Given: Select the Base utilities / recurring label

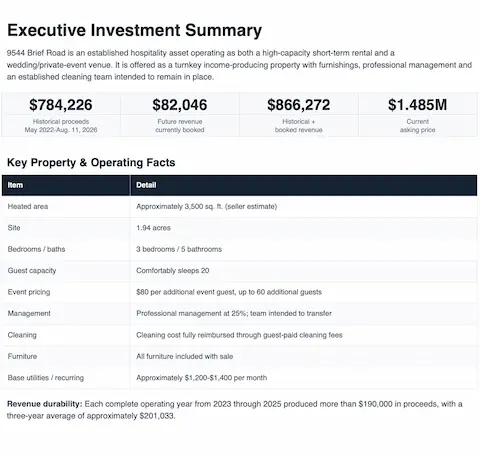Looking at the screenshot, I should point(46,378).
